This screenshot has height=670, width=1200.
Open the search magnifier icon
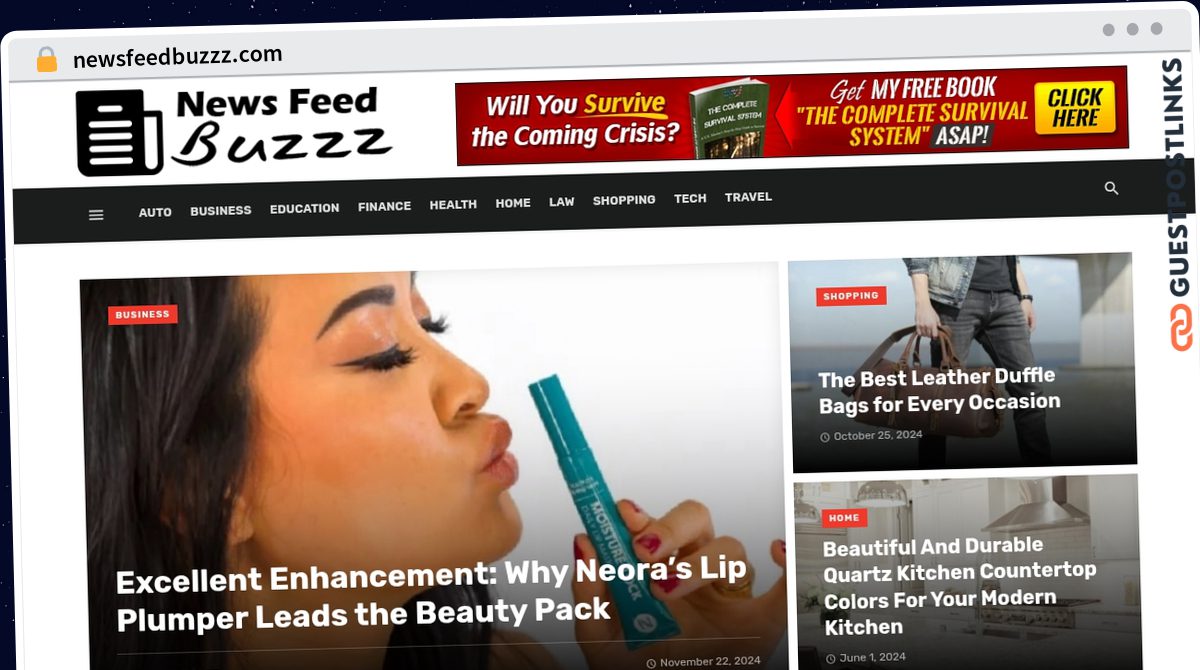pos(1111,188)
